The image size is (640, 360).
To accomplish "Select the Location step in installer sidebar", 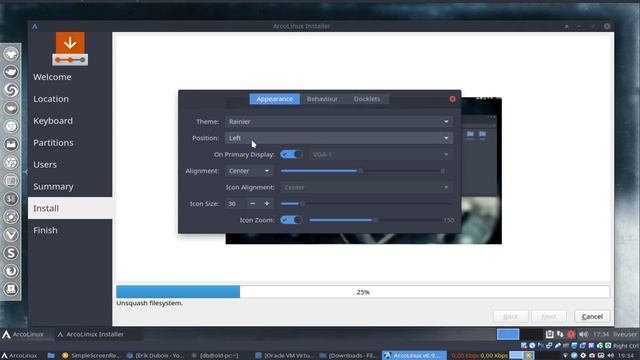I will [x=70, y=99].
